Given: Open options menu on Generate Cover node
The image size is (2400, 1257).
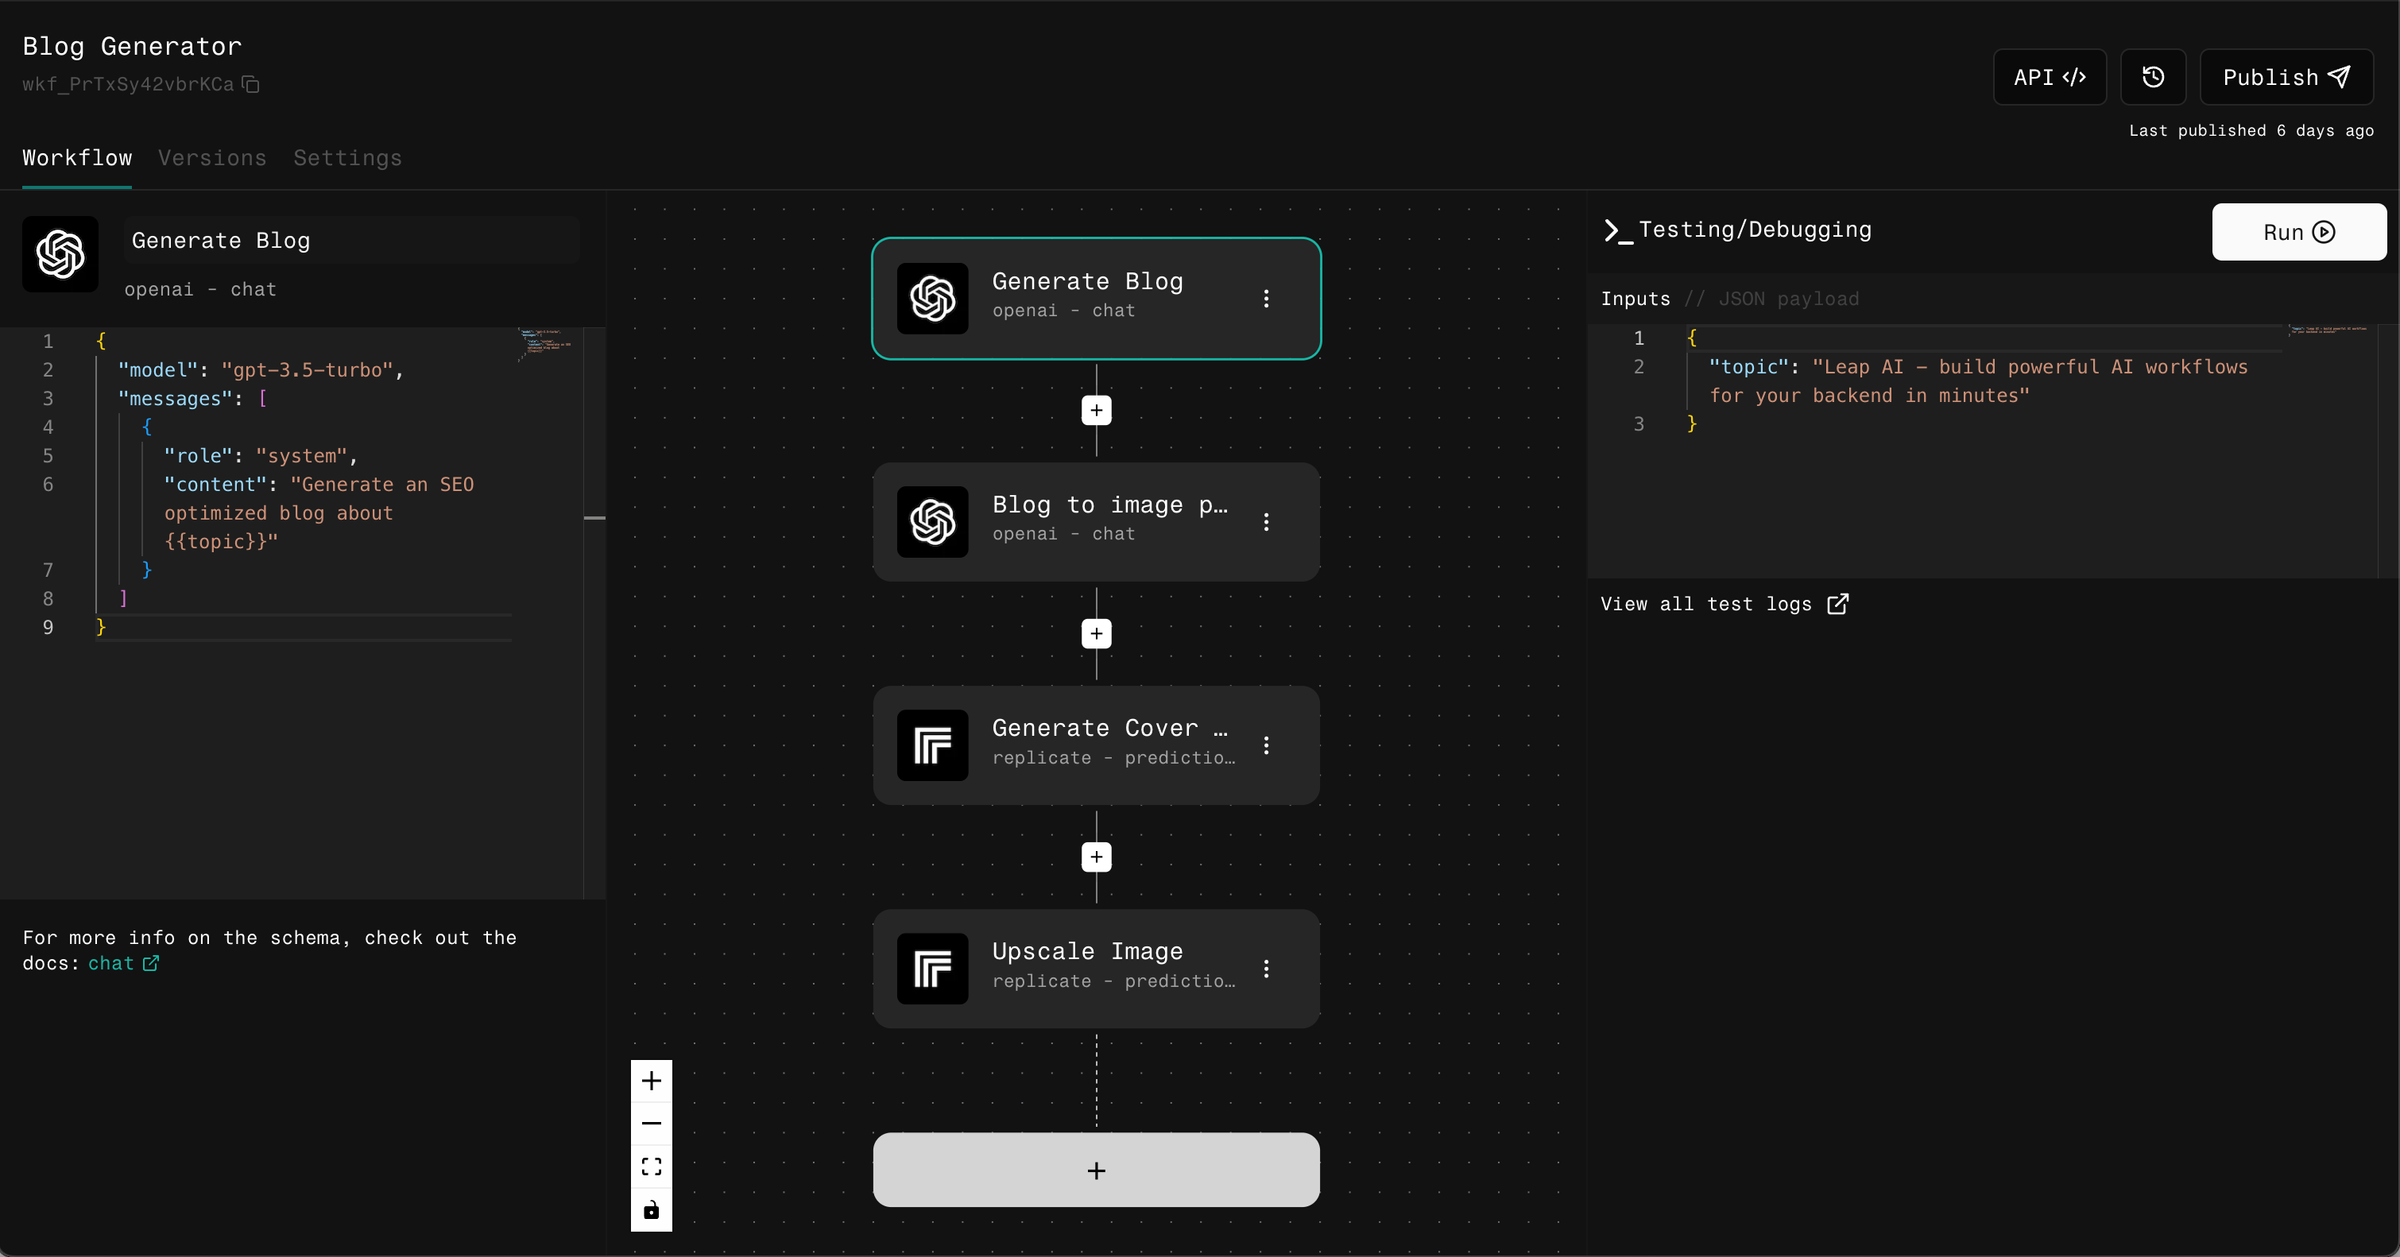Looking at the screenshot, I should click(1266, 744).
